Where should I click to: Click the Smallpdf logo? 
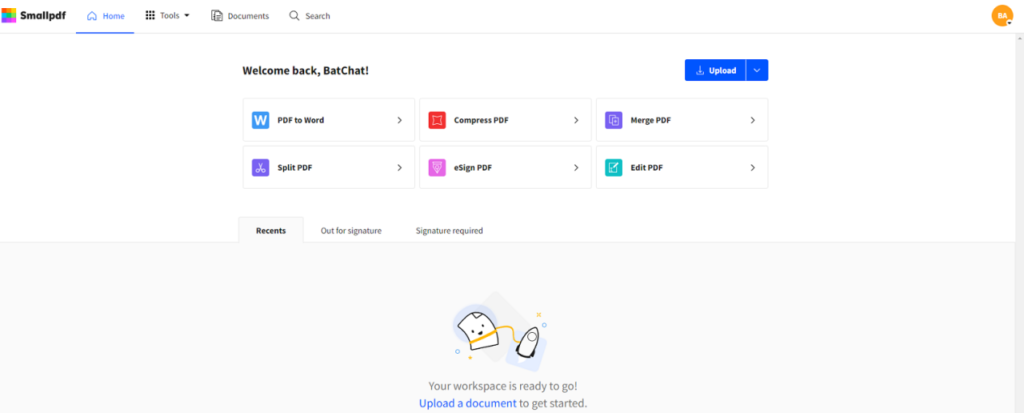click(x=33, y=15)
